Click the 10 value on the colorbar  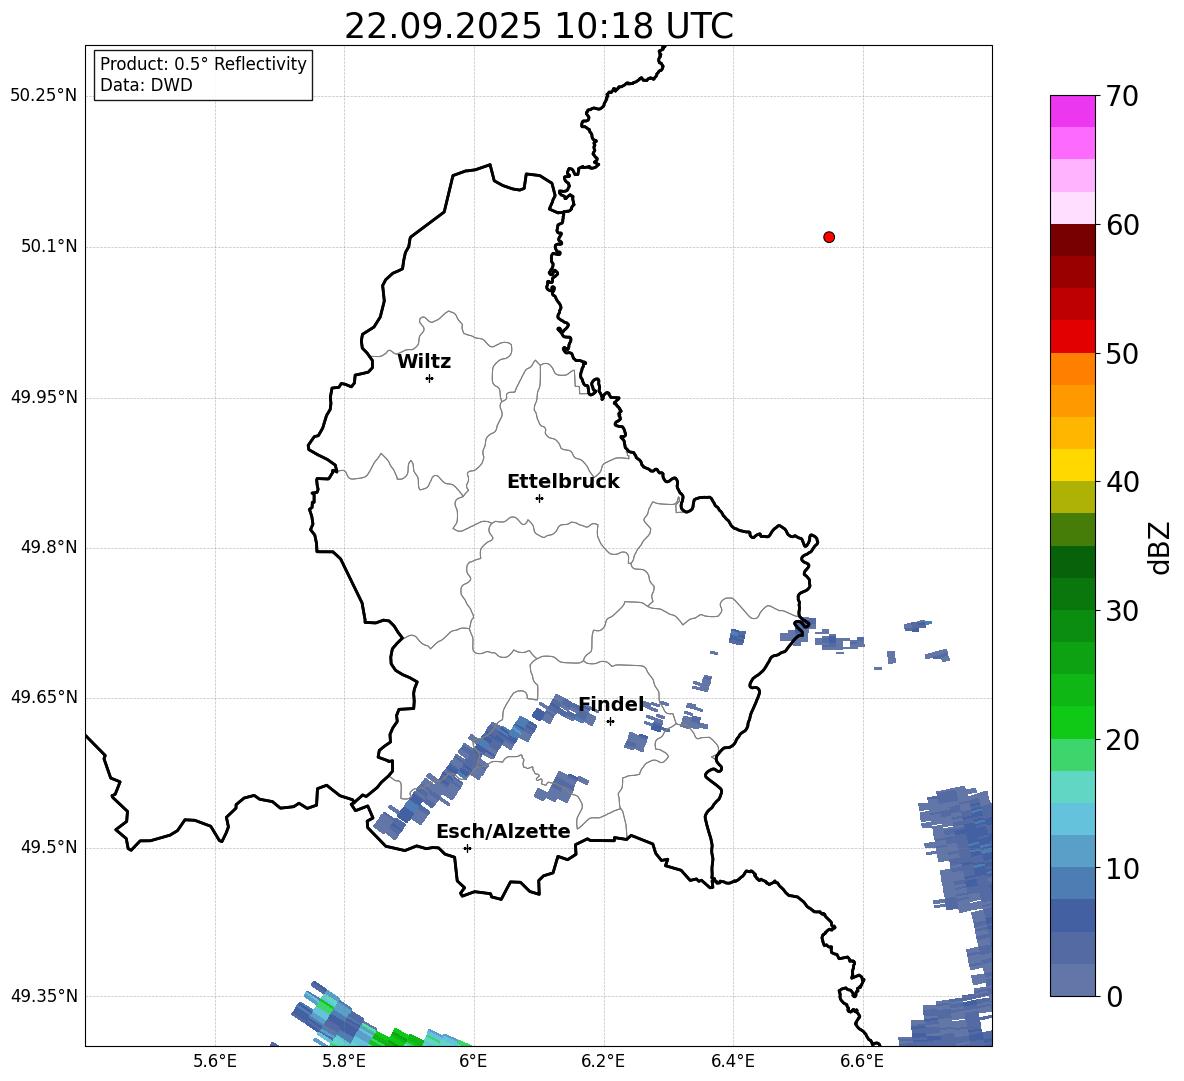pos(1122,868)
